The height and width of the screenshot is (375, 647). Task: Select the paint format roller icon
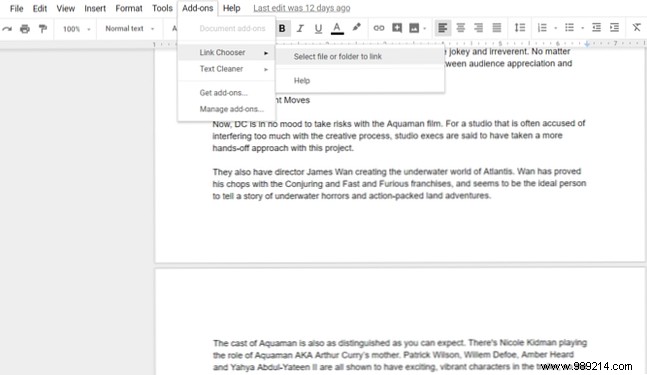[43, 28]
